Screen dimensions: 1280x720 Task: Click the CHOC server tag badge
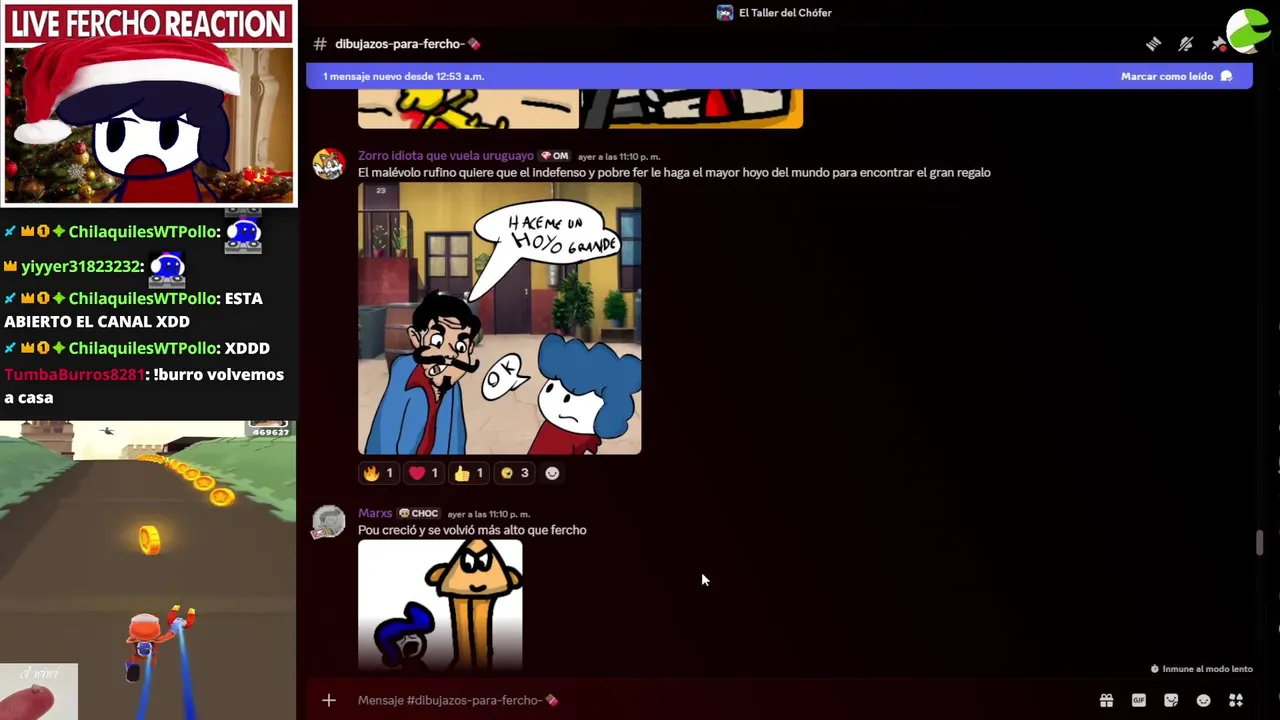click(420, 513)
